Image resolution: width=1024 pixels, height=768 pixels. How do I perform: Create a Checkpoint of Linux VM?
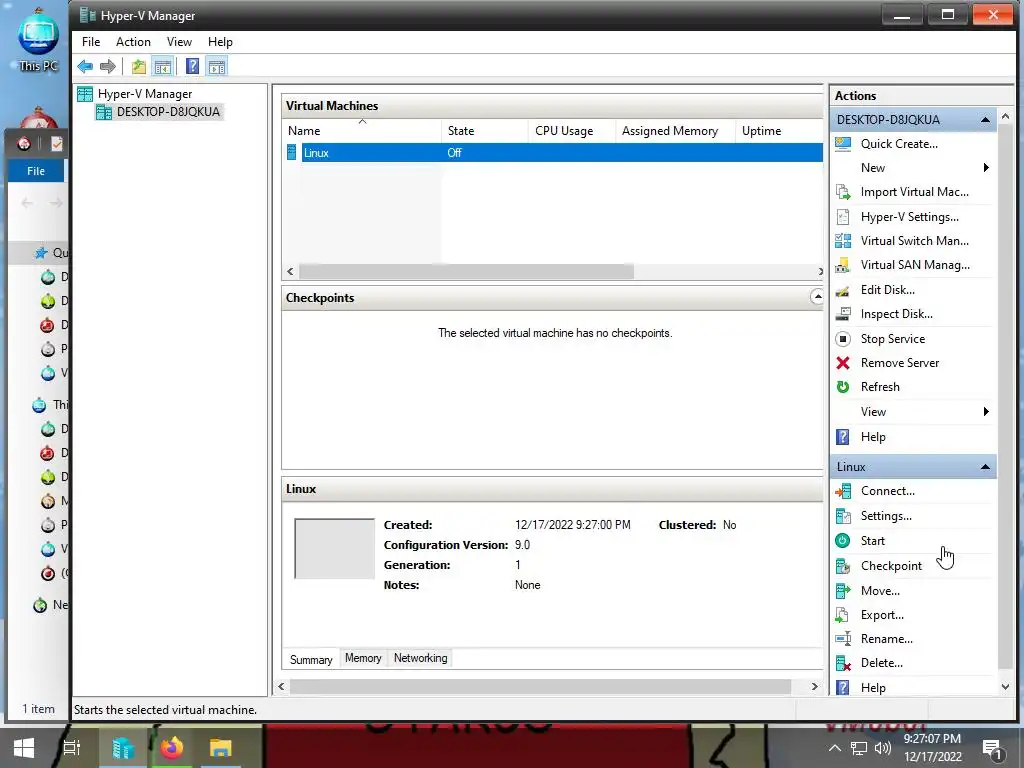click(891, 566)
